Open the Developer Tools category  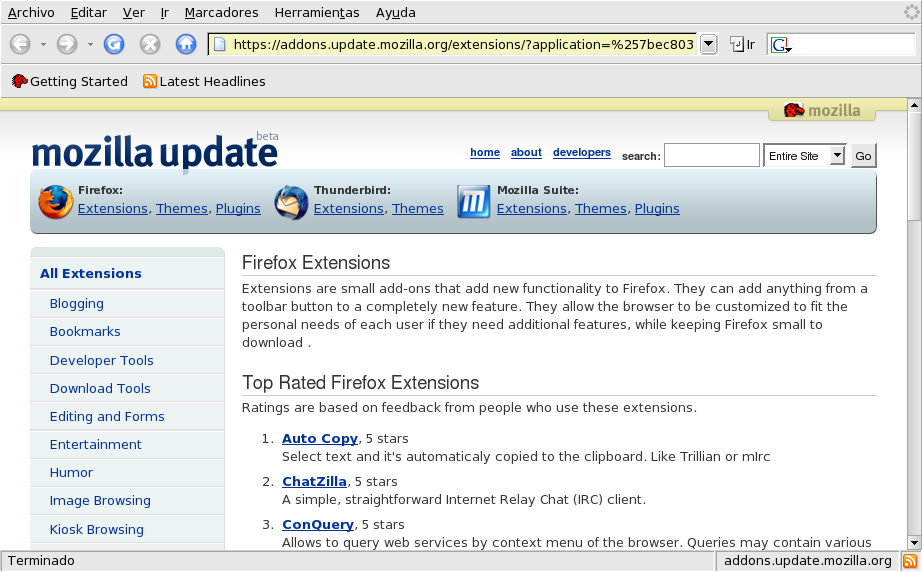click(101, 360)
